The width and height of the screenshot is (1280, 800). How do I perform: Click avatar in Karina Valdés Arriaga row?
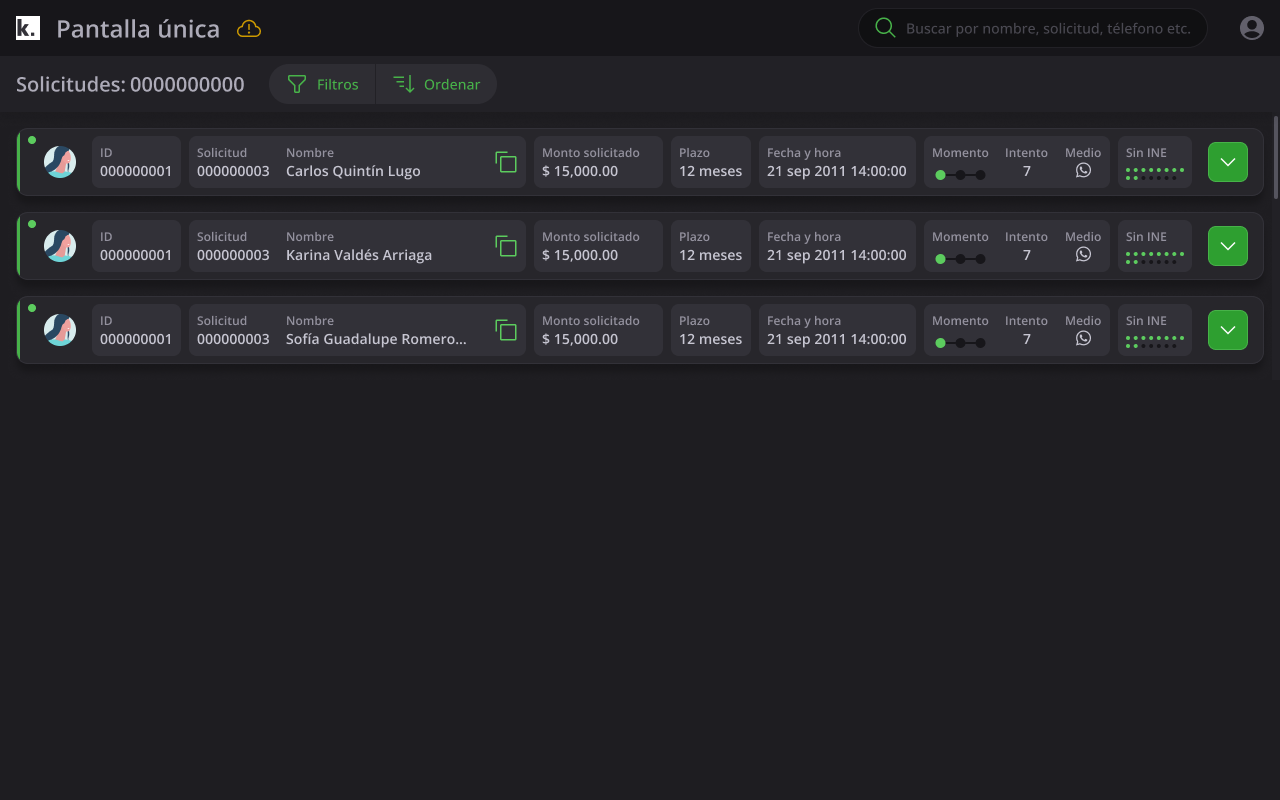60,246
